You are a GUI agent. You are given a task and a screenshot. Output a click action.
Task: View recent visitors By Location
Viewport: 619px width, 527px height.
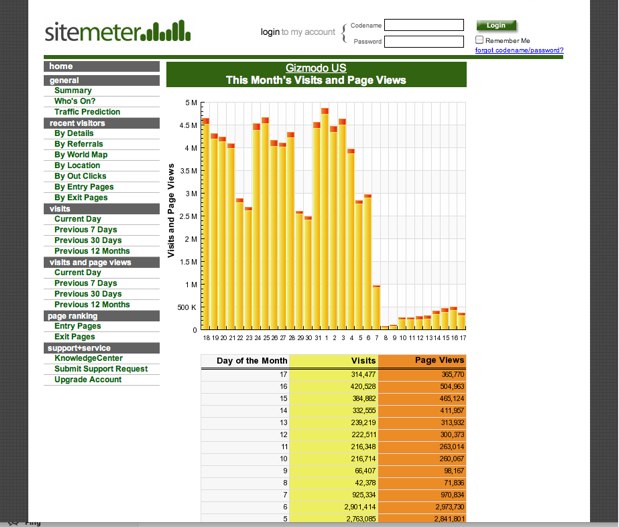[77, 165]
